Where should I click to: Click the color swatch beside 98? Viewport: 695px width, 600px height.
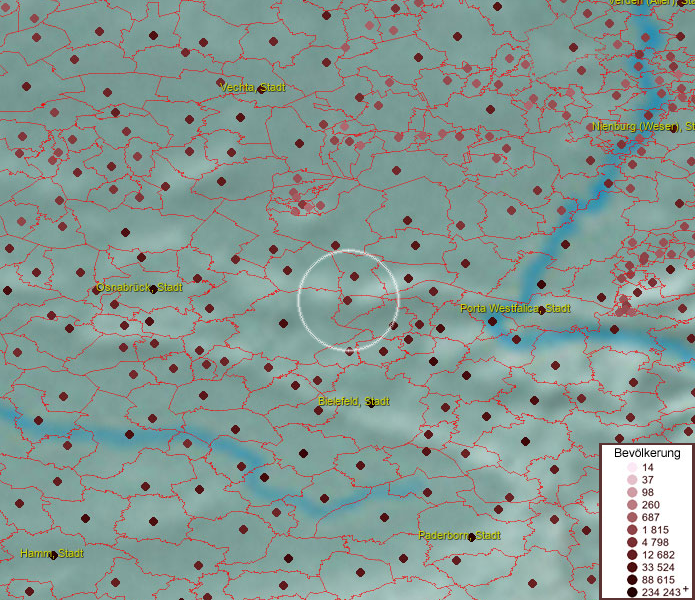click(632, 492)
